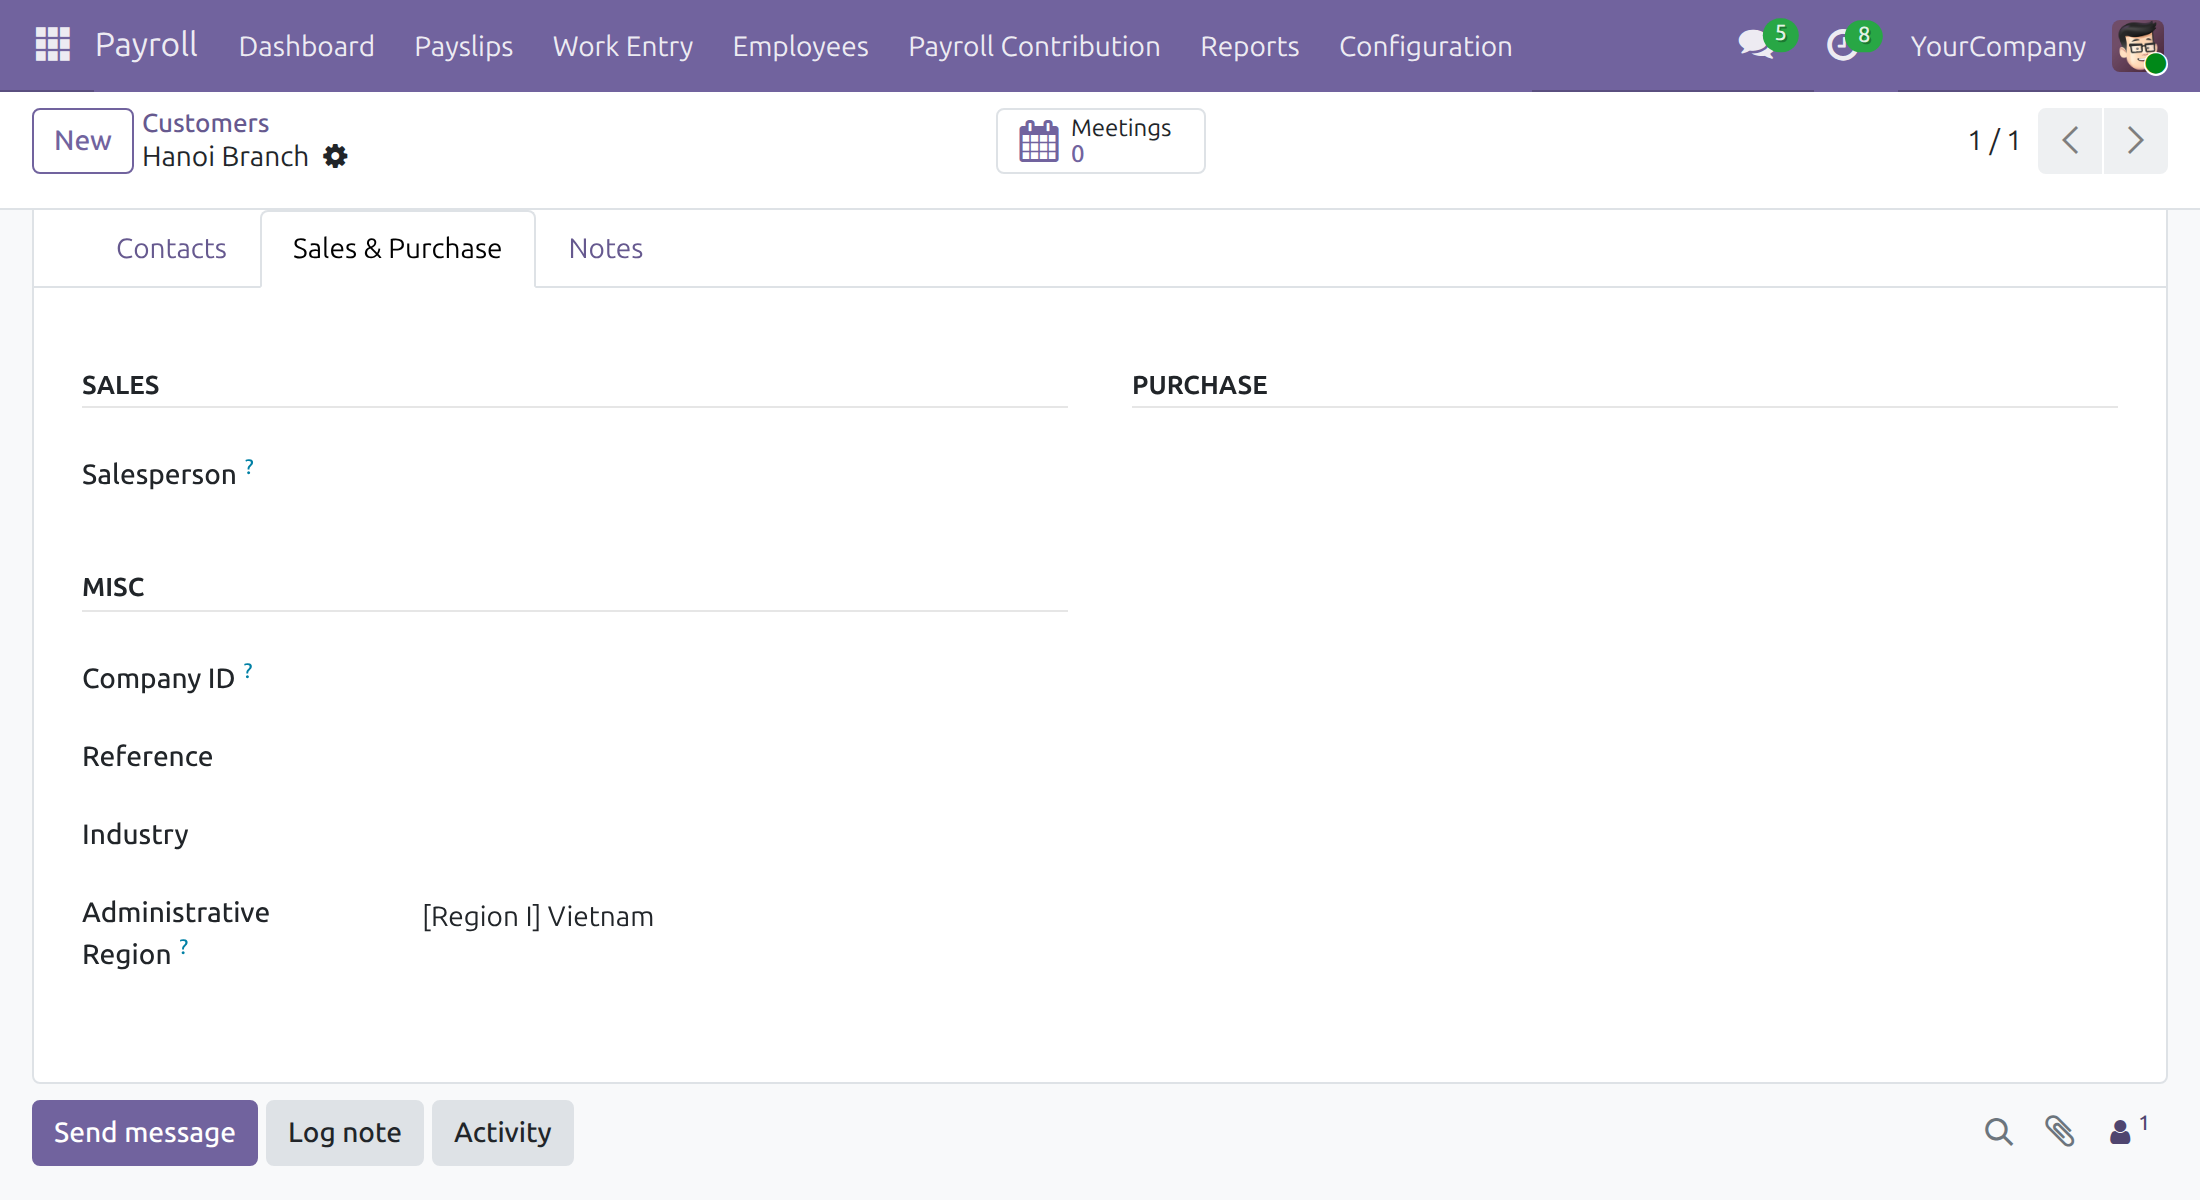
Task: Select the Sales & Purchase tab
Action: [x=397, y=249]
